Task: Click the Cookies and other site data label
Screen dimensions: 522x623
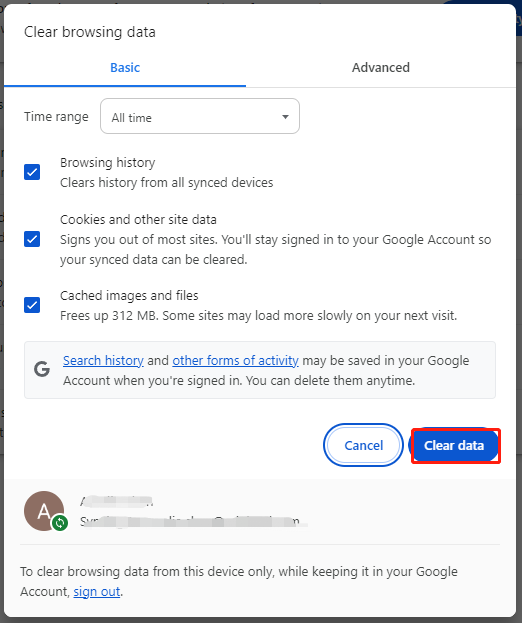Action: click(138, 219)
